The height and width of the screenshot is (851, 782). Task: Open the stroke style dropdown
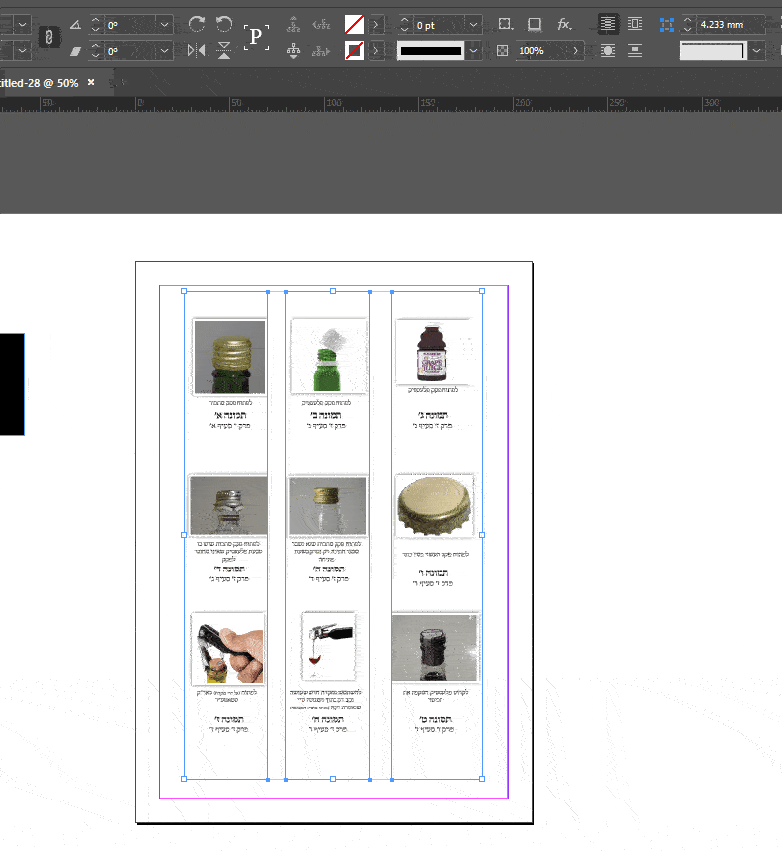[473, 51]
